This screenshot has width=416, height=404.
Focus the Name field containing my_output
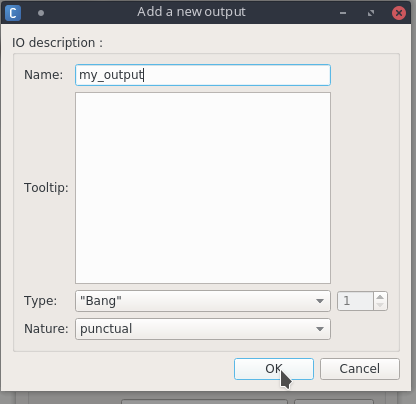pos(203,75)
